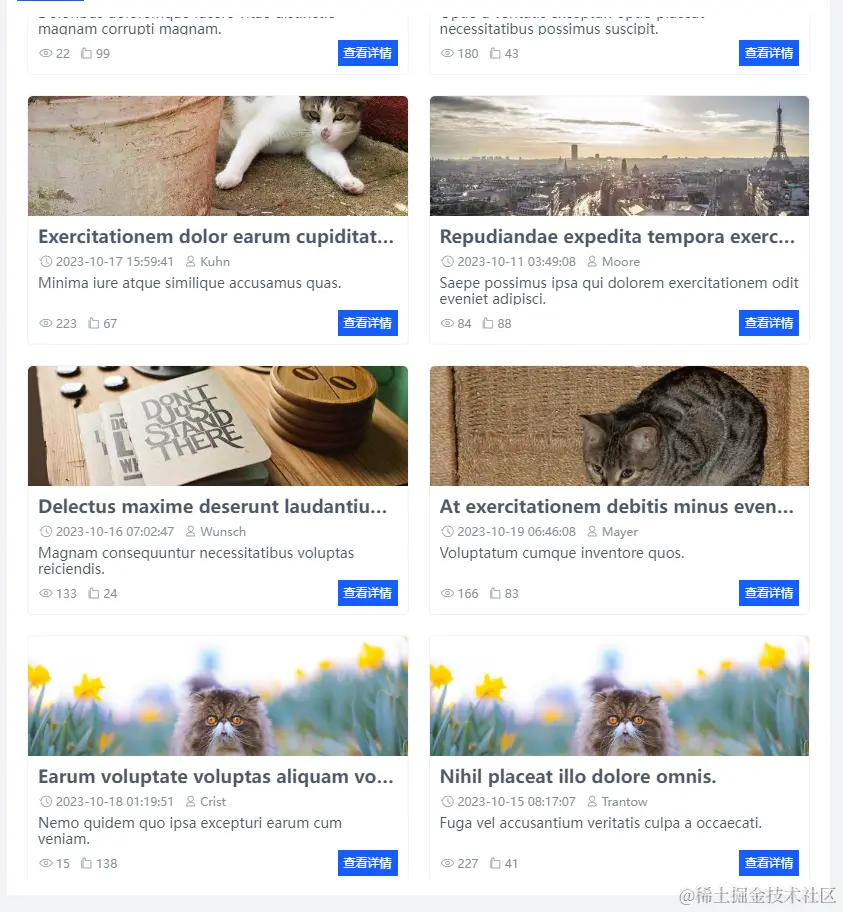The image size is (843, 912).
Task: Open details for Exercitationem dolor earum card
Action: click(368, 323)
